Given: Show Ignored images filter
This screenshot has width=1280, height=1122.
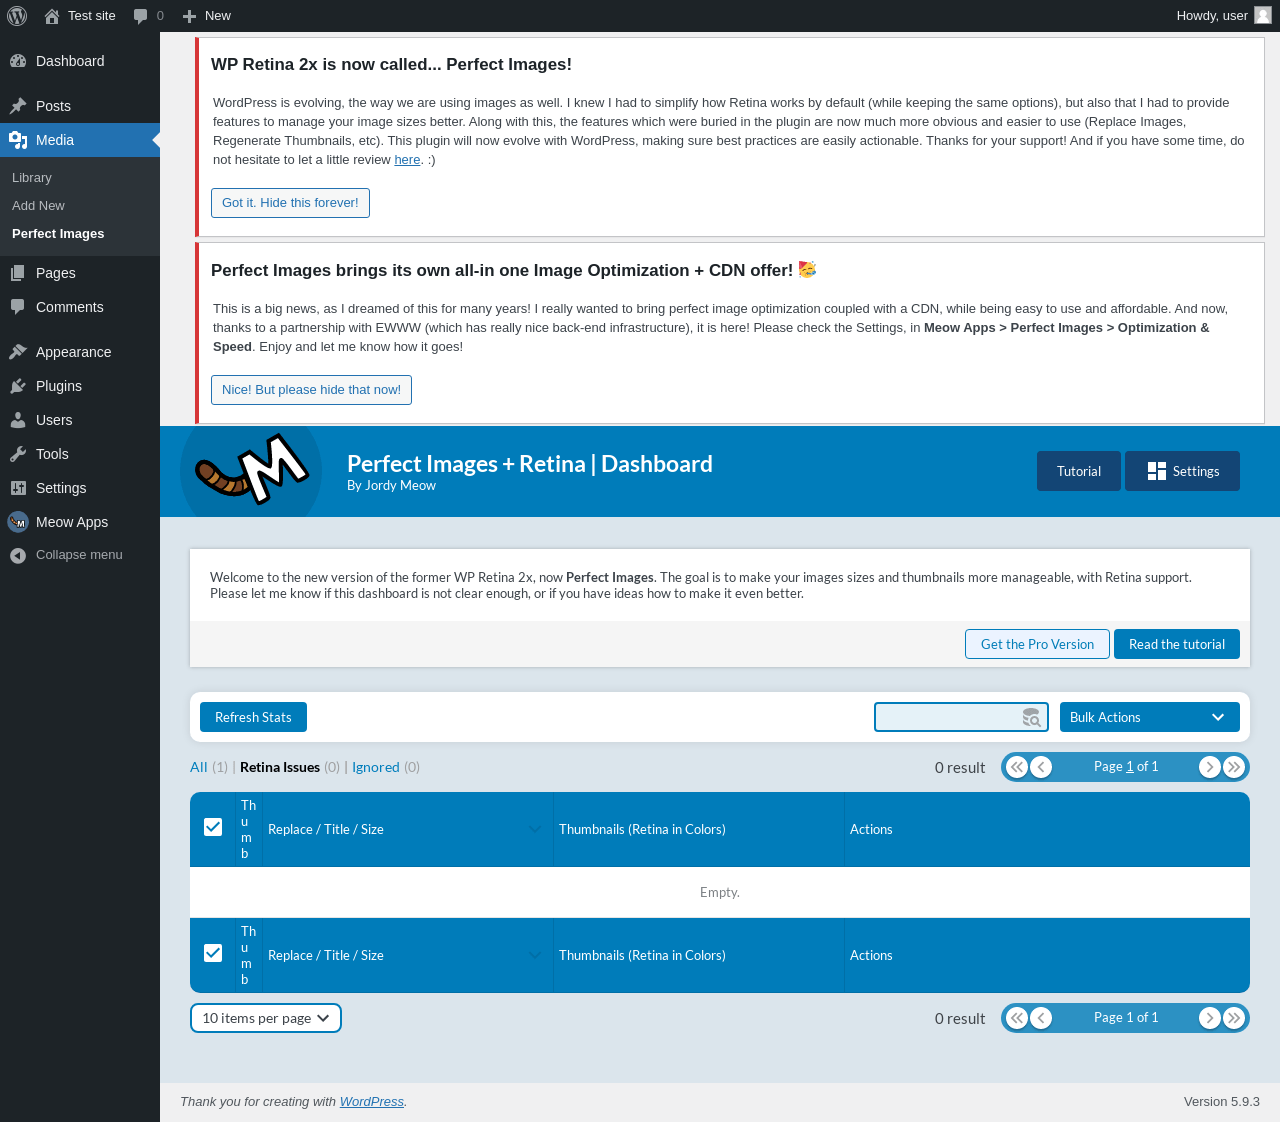Looking at the screenshot, I should [x=376, y=767].
